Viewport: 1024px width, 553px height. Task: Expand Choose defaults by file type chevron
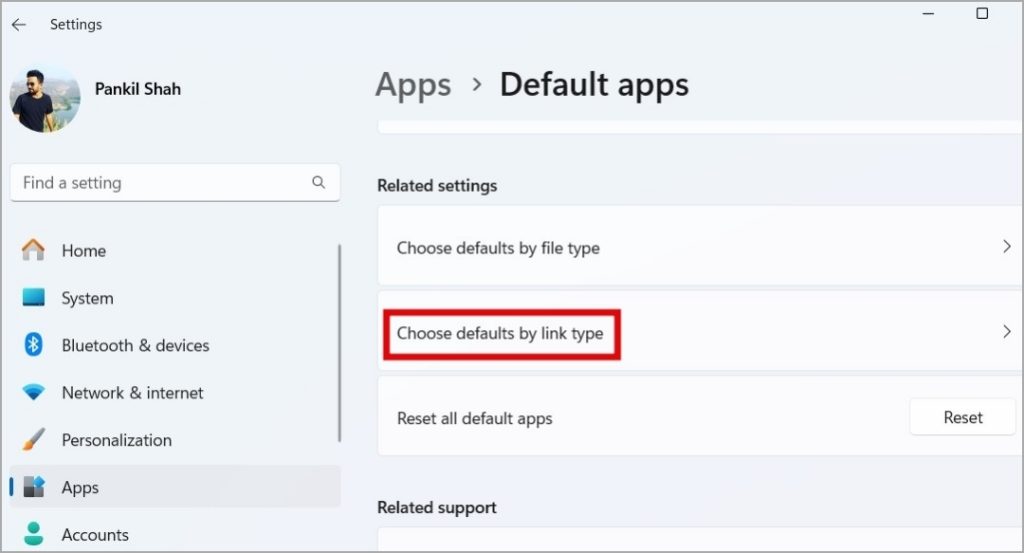pyautogui.click(x=1006, y=247)
